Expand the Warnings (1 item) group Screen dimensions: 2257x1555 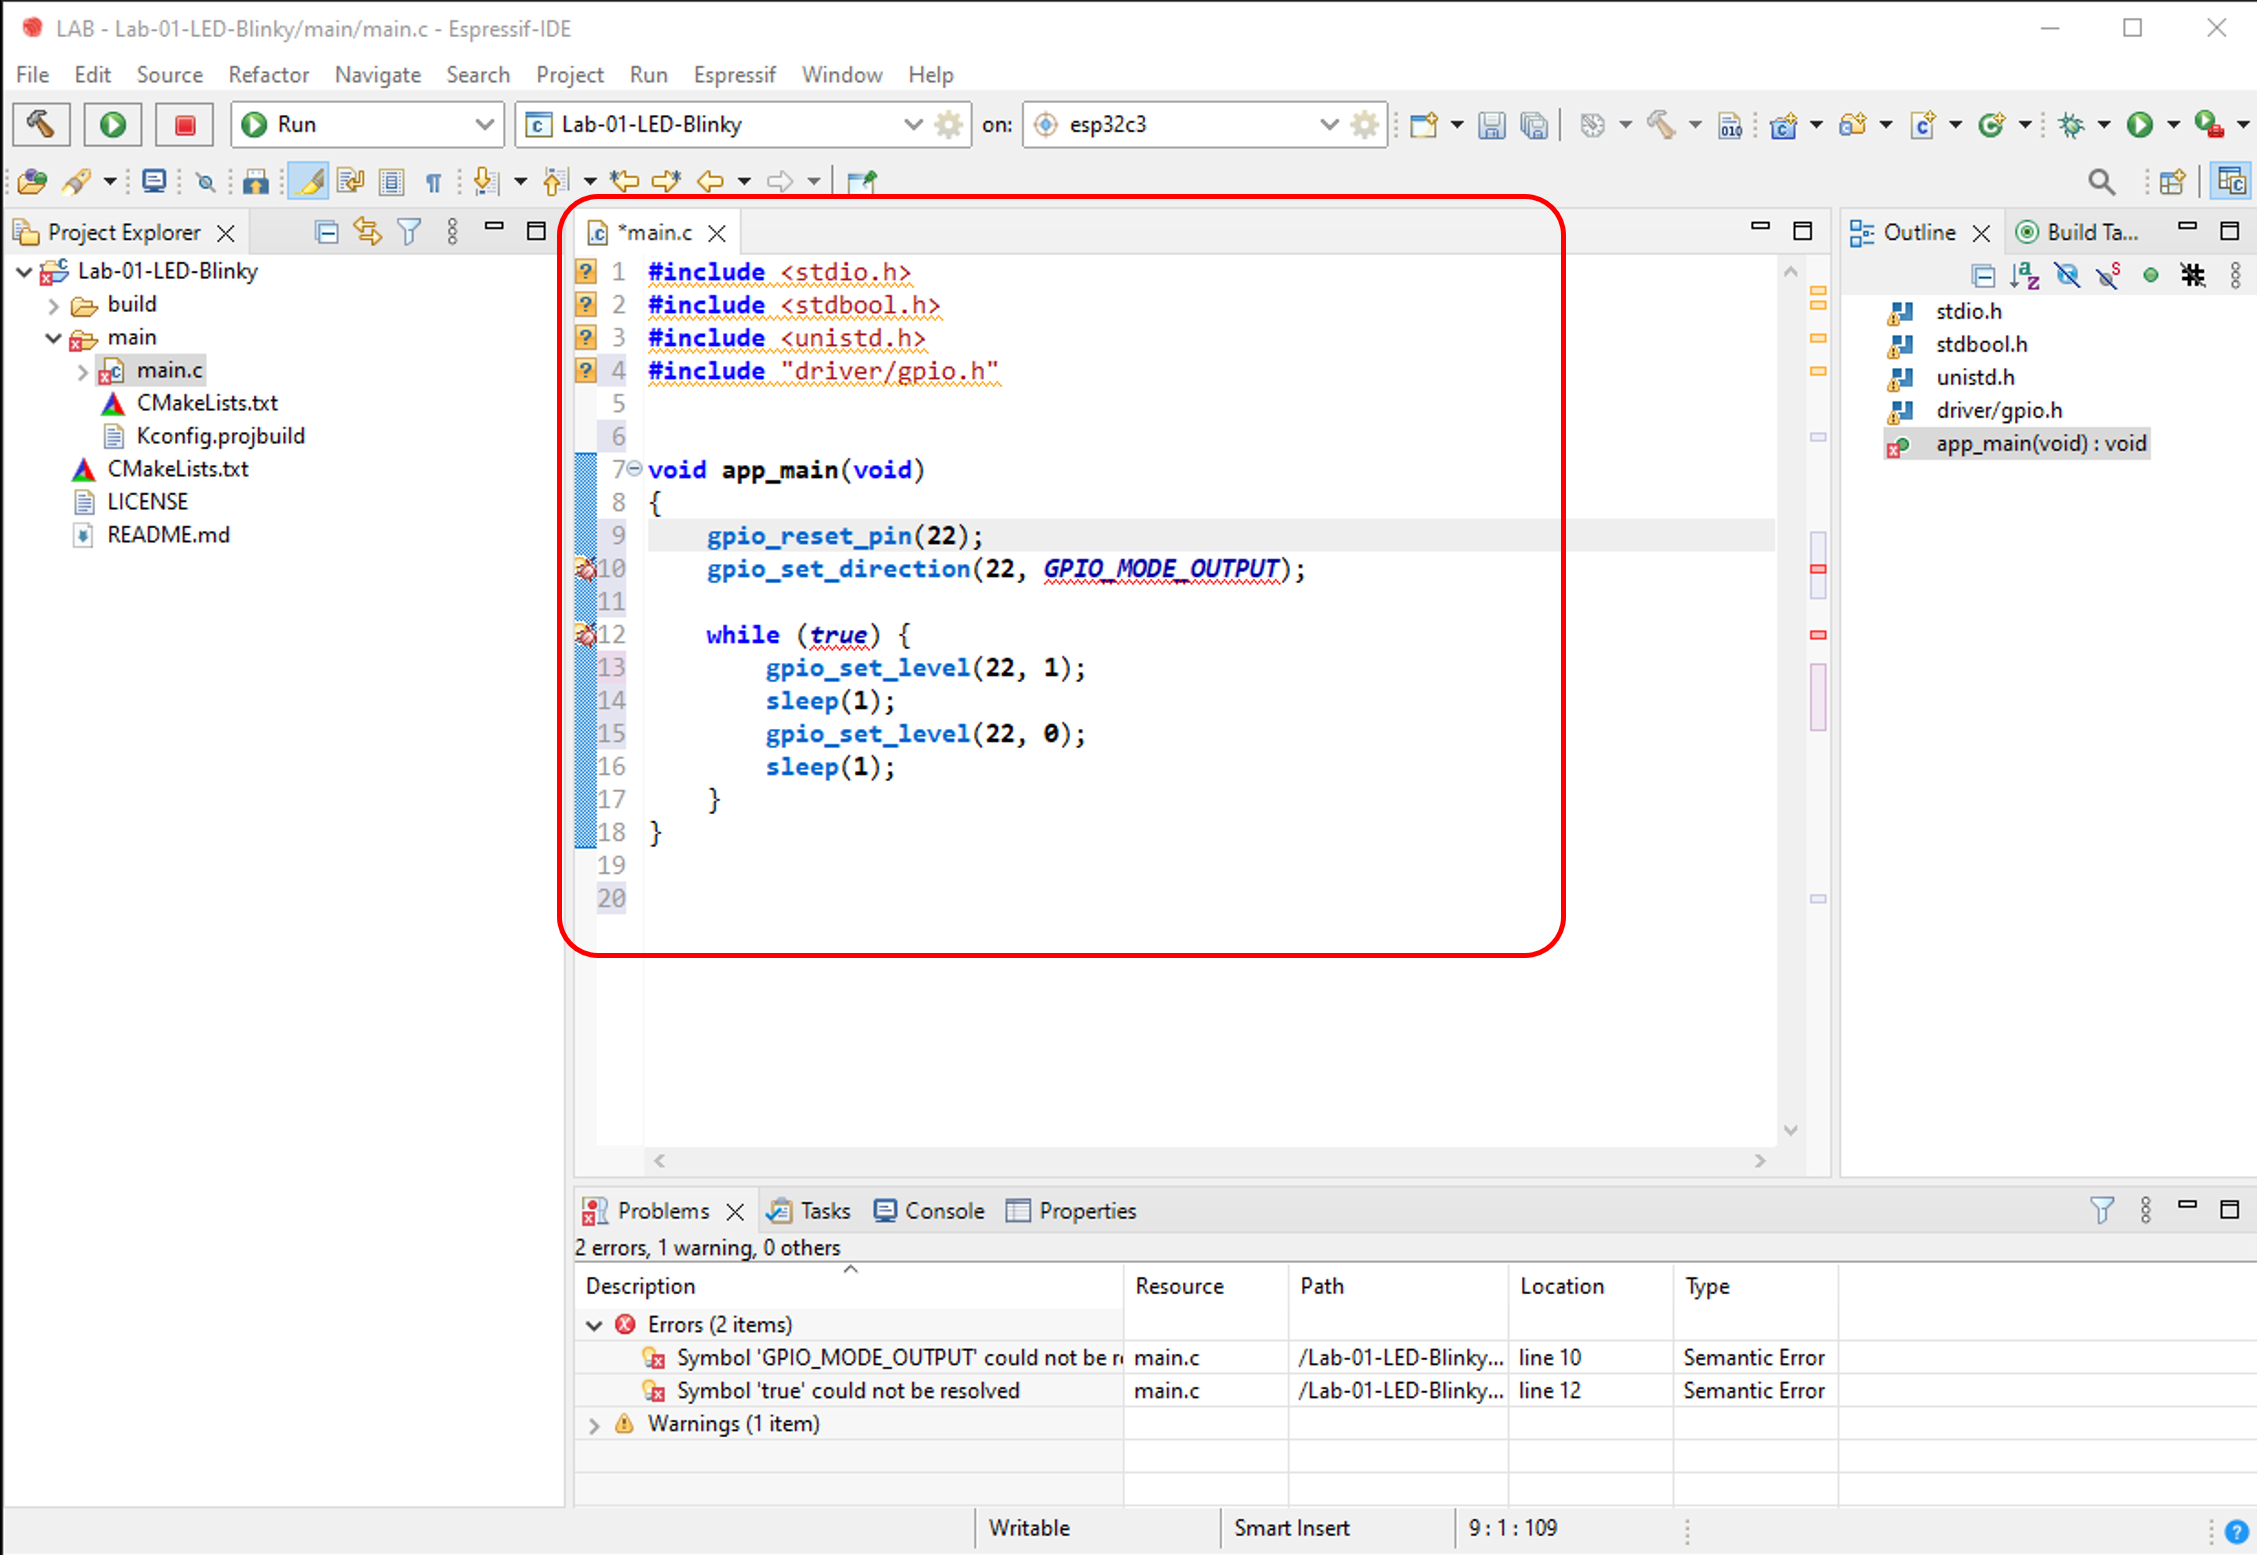[x=594, y=1424]
